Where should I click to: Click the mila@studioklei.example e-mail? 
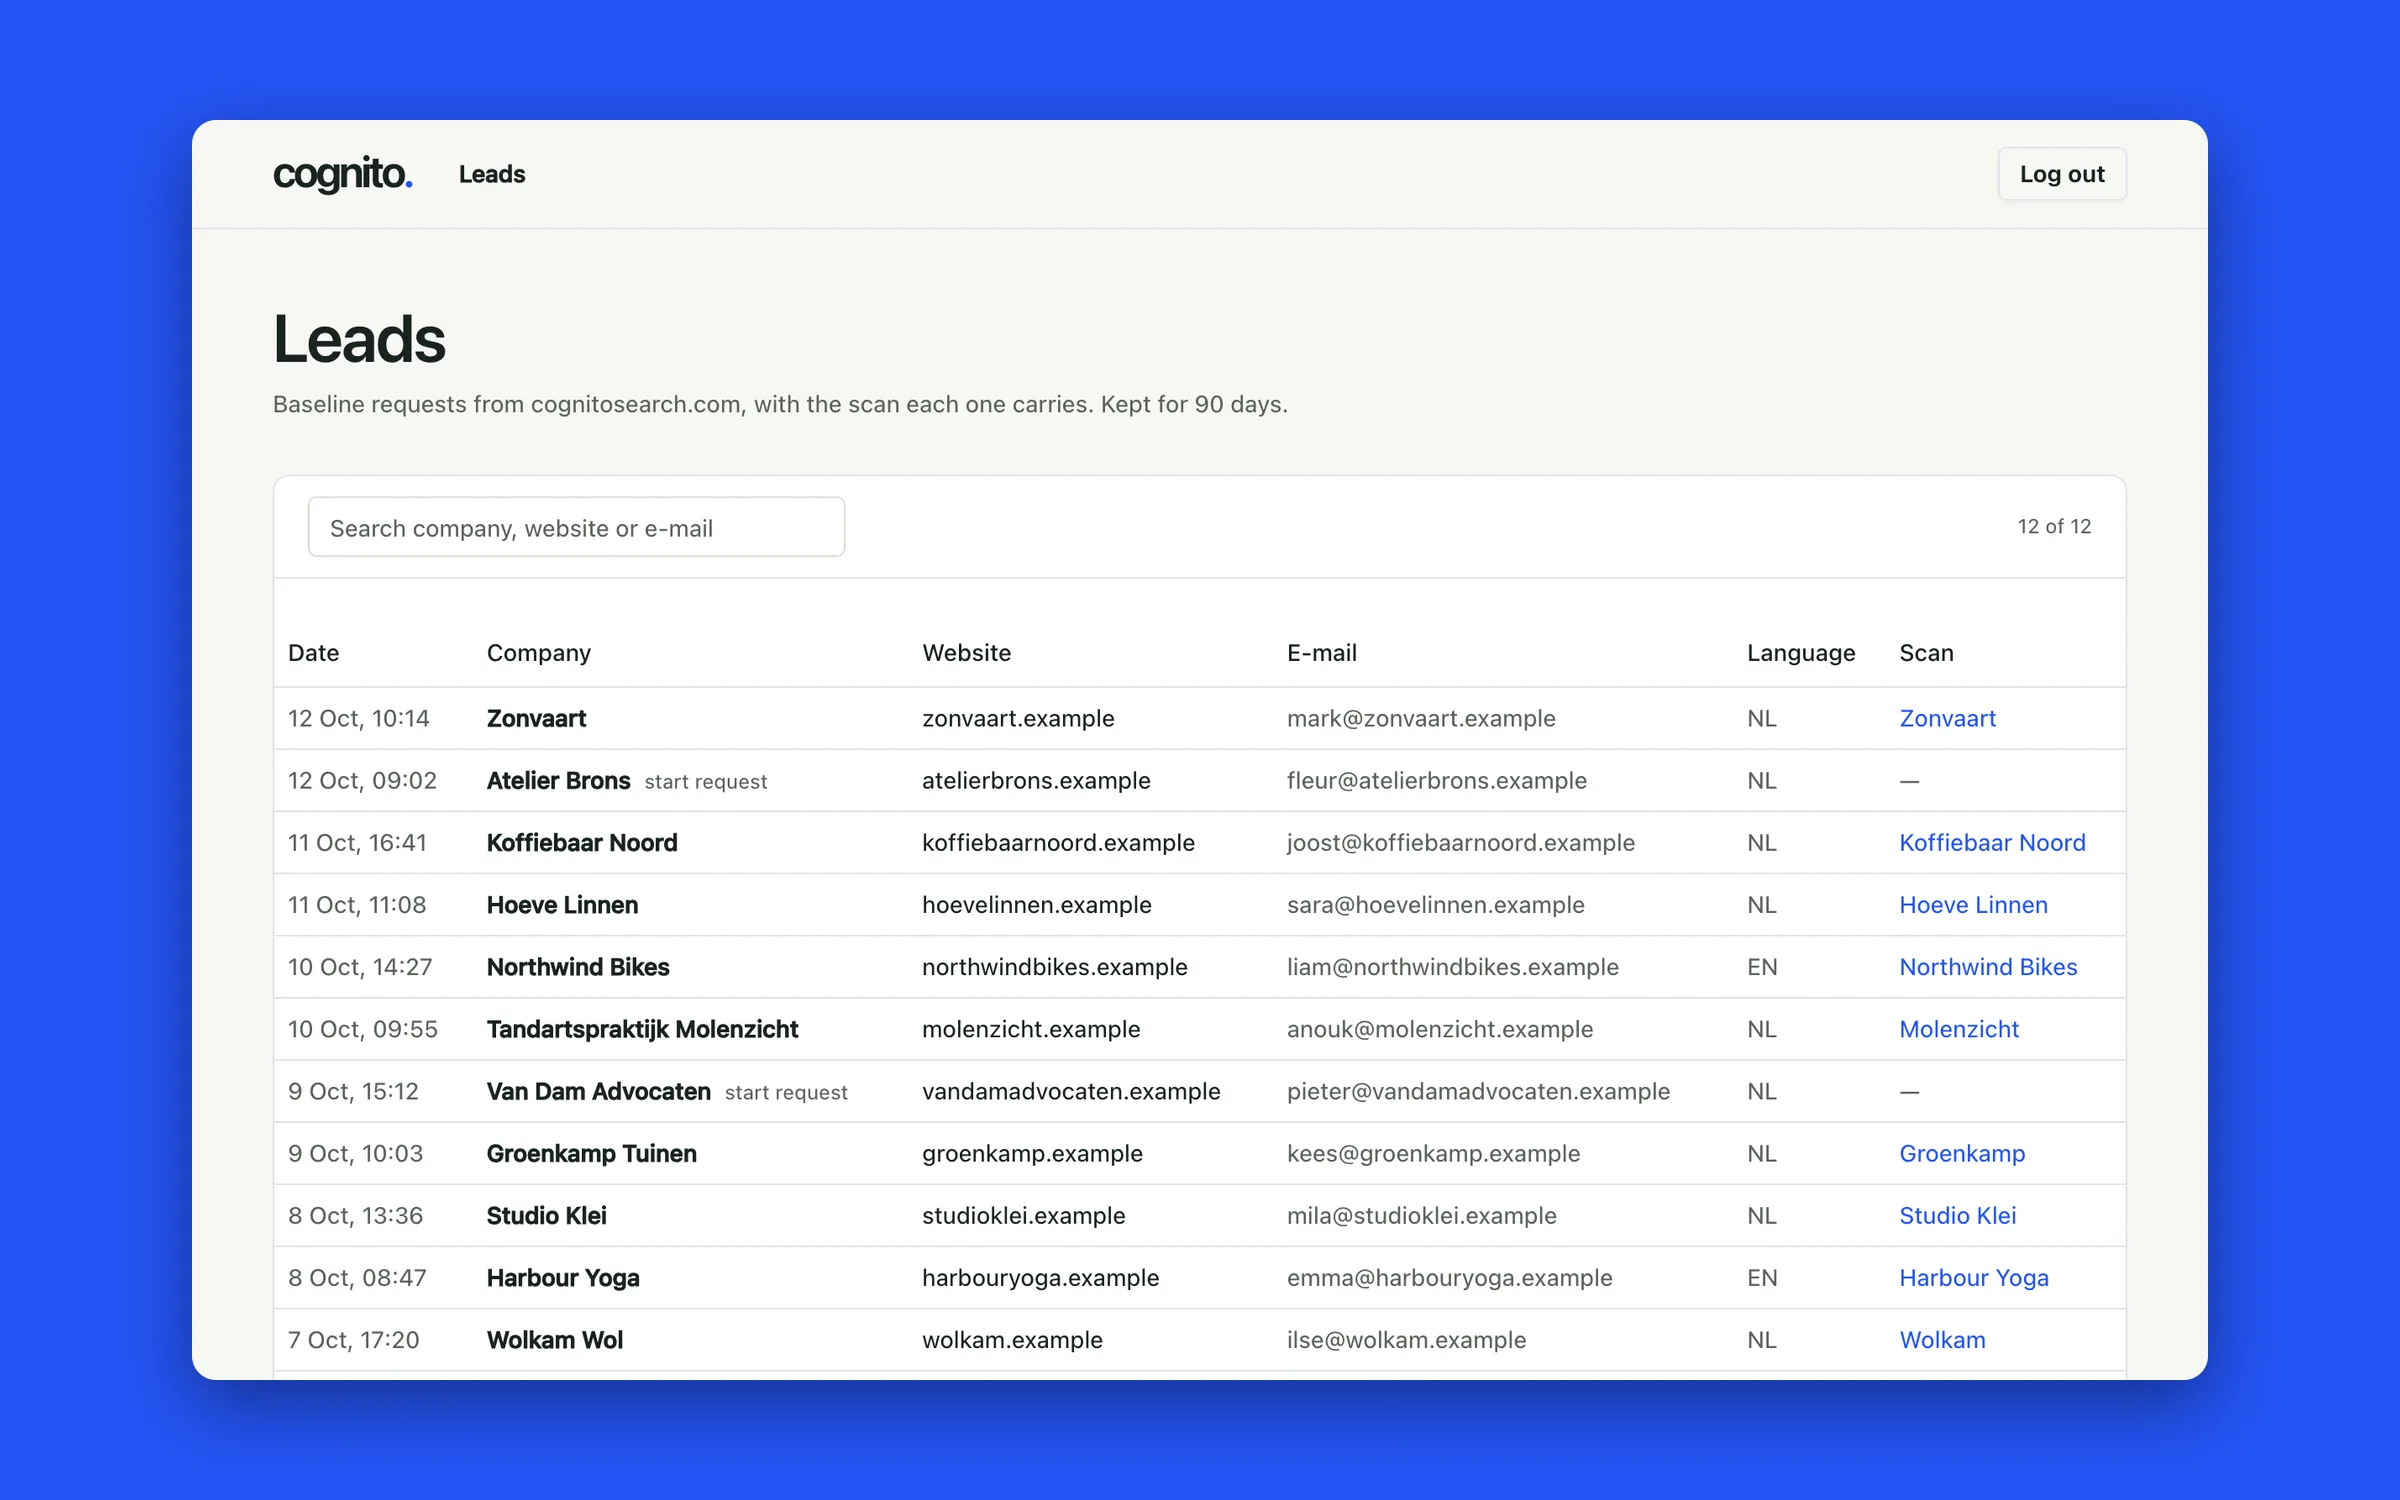(x=1421, y=1215)
